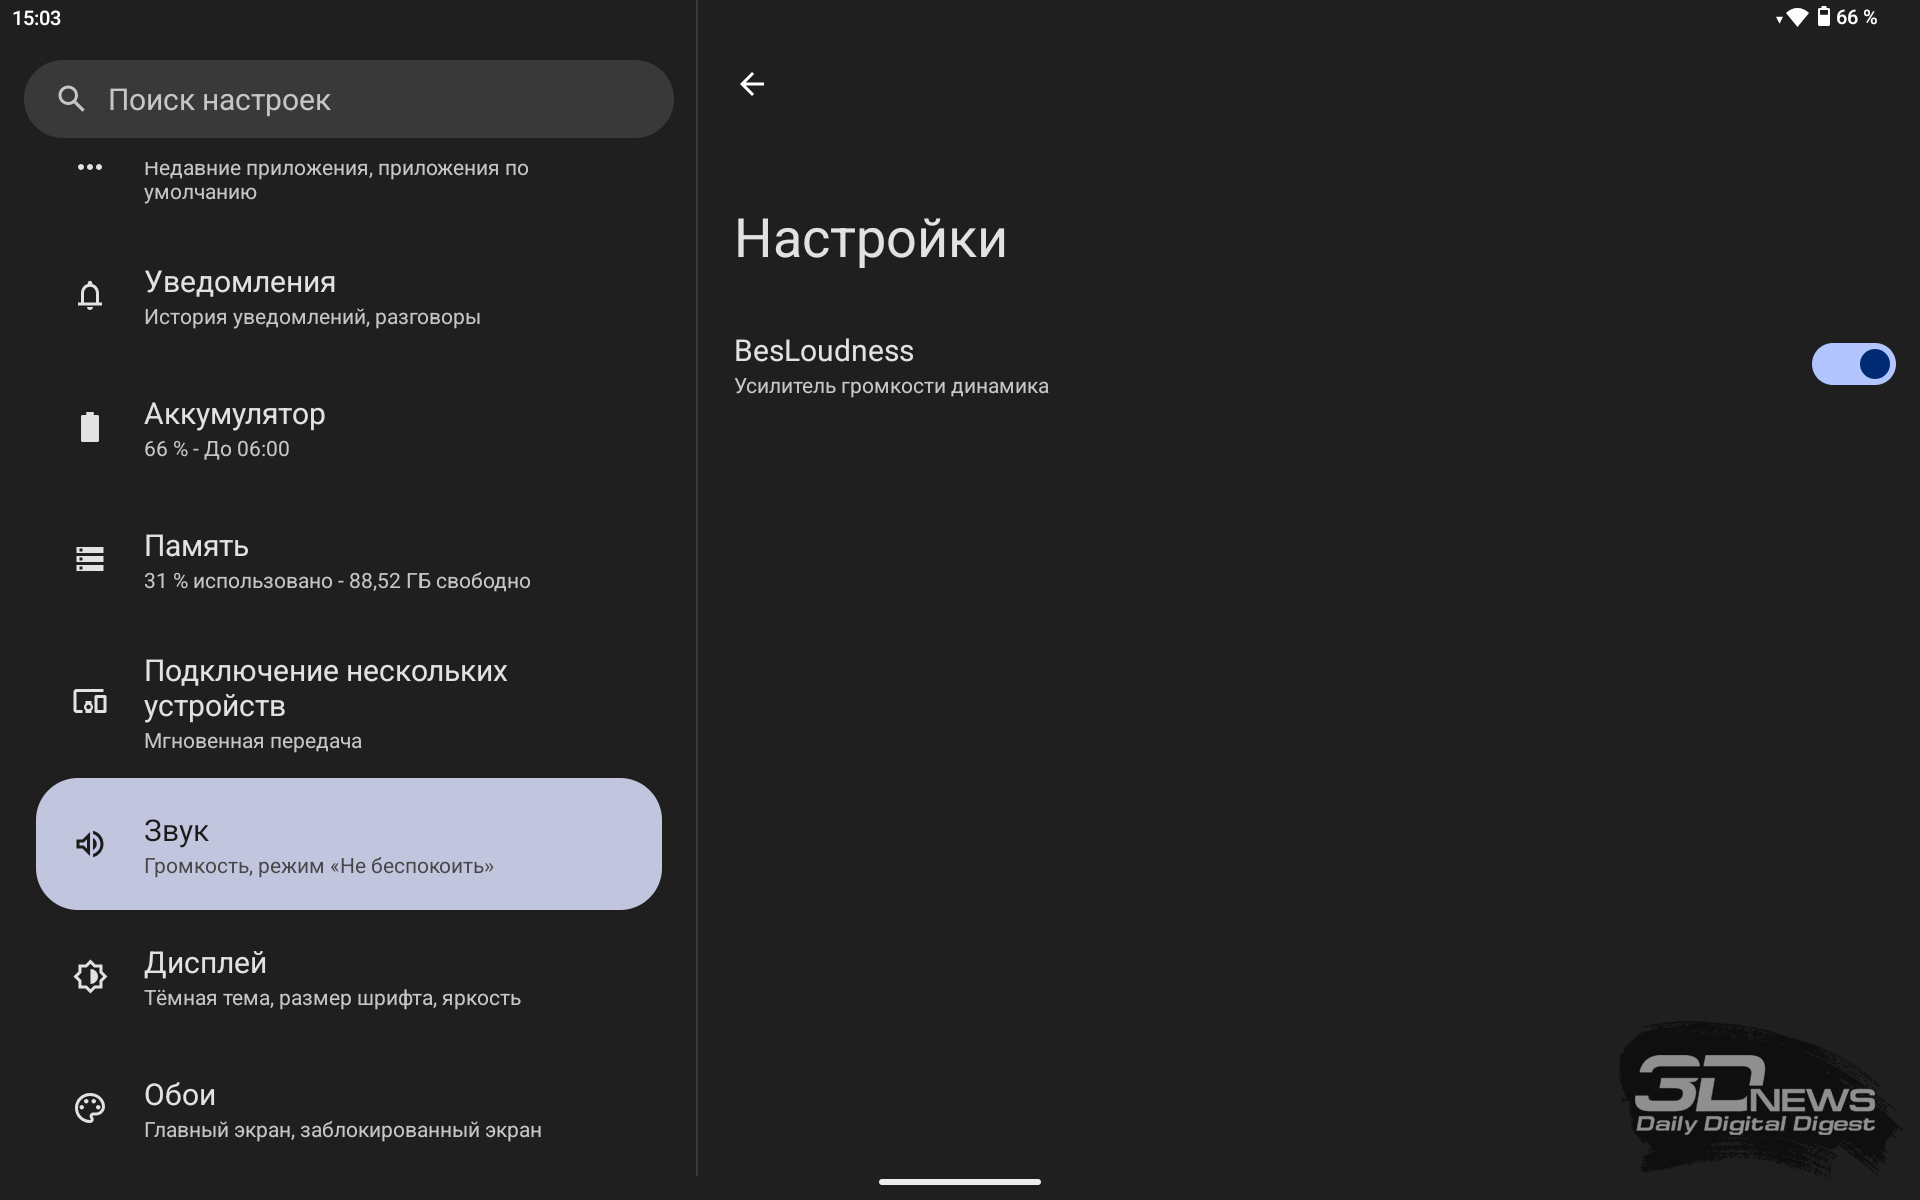
Task: Open the Аккумулятор settings
Action: (348, 429)
